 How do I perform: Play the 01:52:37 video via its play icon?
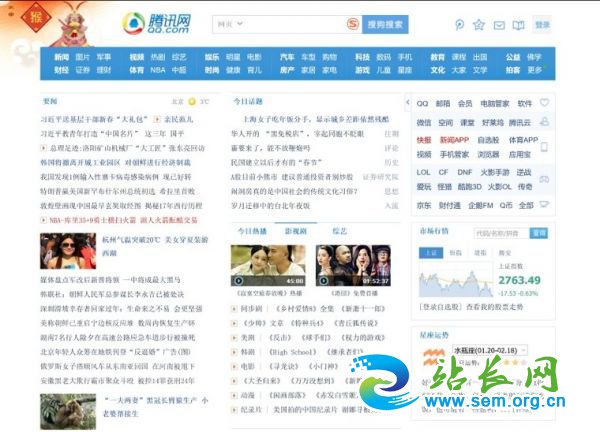coord(324,280)
